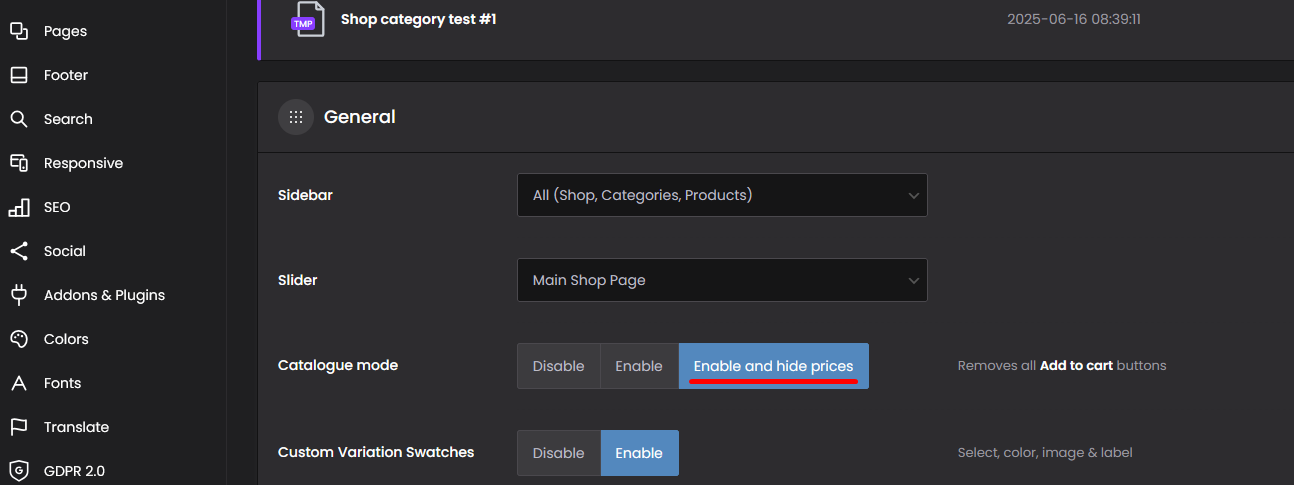The height and width of the screenshot is (485, 1294).
Task: Open the Fonts menu item
Action: coord(62,383)
